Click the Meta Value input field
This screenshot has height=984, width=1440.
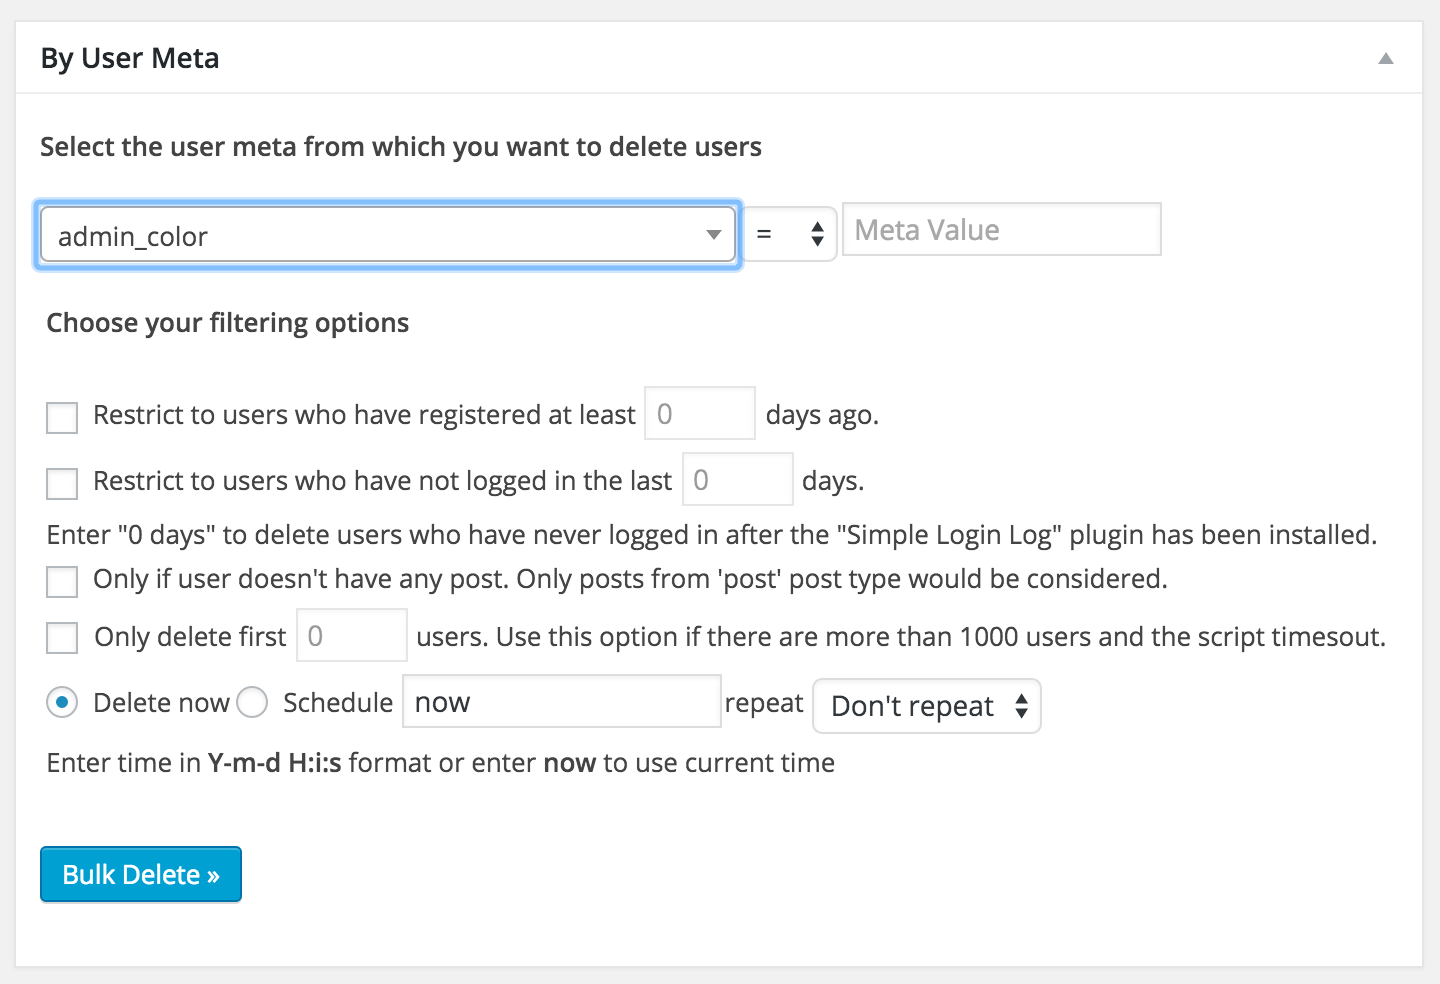[1001, 229]
